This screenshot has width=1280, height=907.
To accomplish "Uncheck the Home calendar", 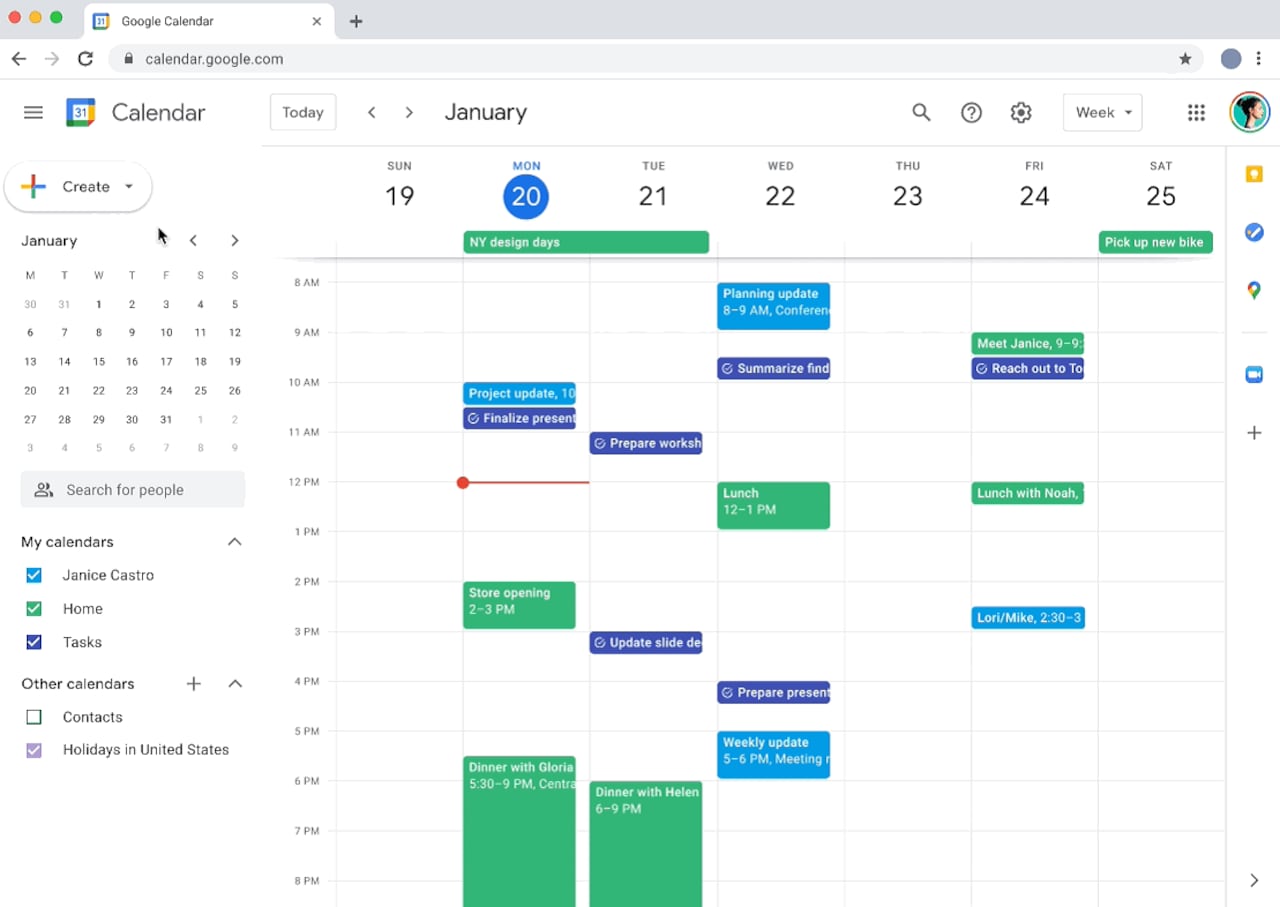I will coord(34,608).
